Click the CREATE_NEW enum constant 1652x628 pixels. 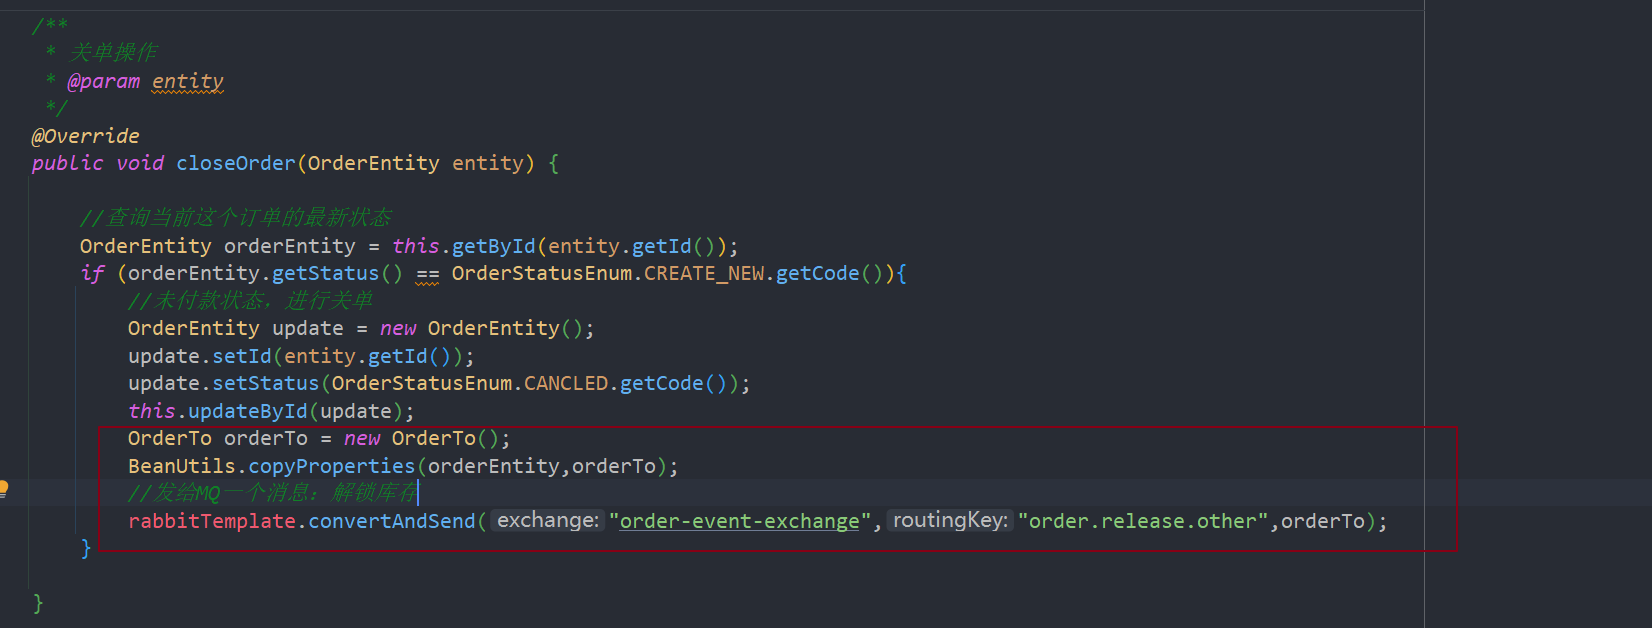(x=704, y=273)
